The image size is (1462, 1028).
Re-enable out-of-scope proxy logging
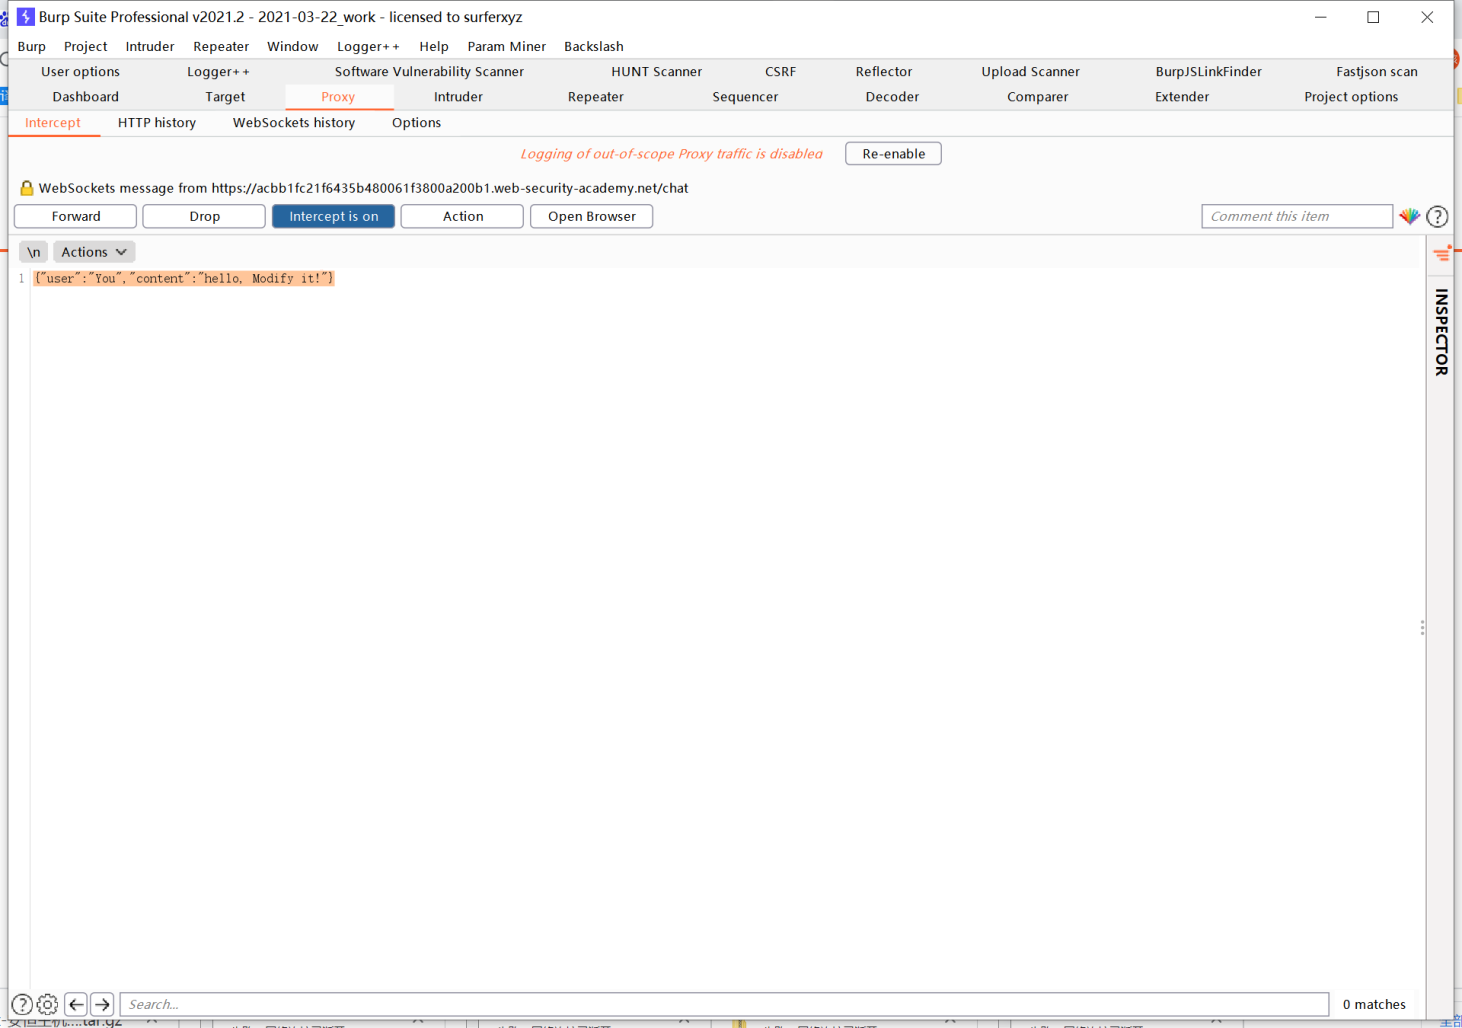(x=893, y=154)
